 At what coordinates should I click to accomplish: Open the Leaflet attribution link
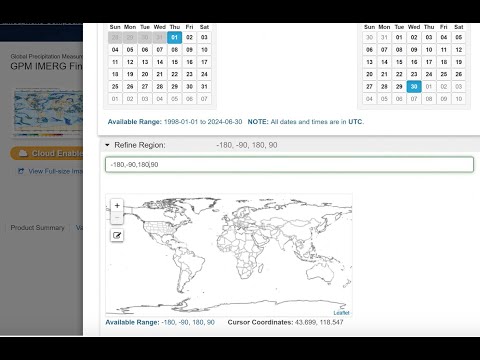point(341,313)
